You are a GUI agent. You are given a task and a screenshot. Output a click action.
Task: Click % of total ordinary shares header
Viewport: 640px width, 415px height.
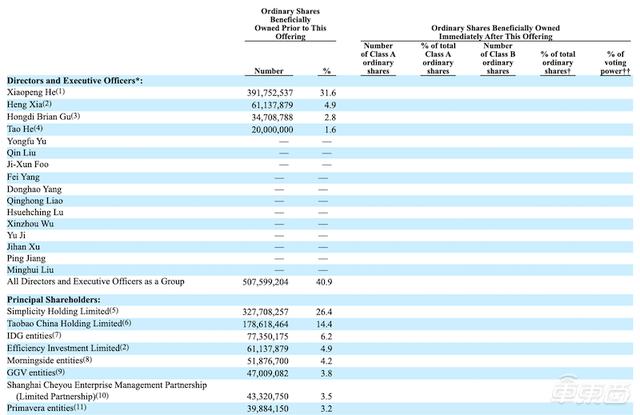(558, 62)
